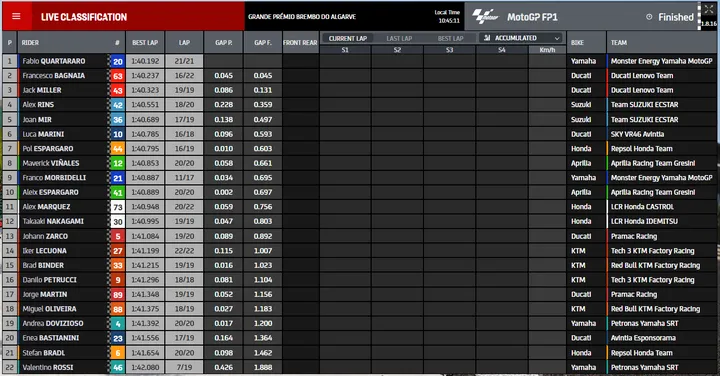This screenshot has width=720, height=376.
Task: Select rider Luca MARINI
Action: [x=43, y=134]
